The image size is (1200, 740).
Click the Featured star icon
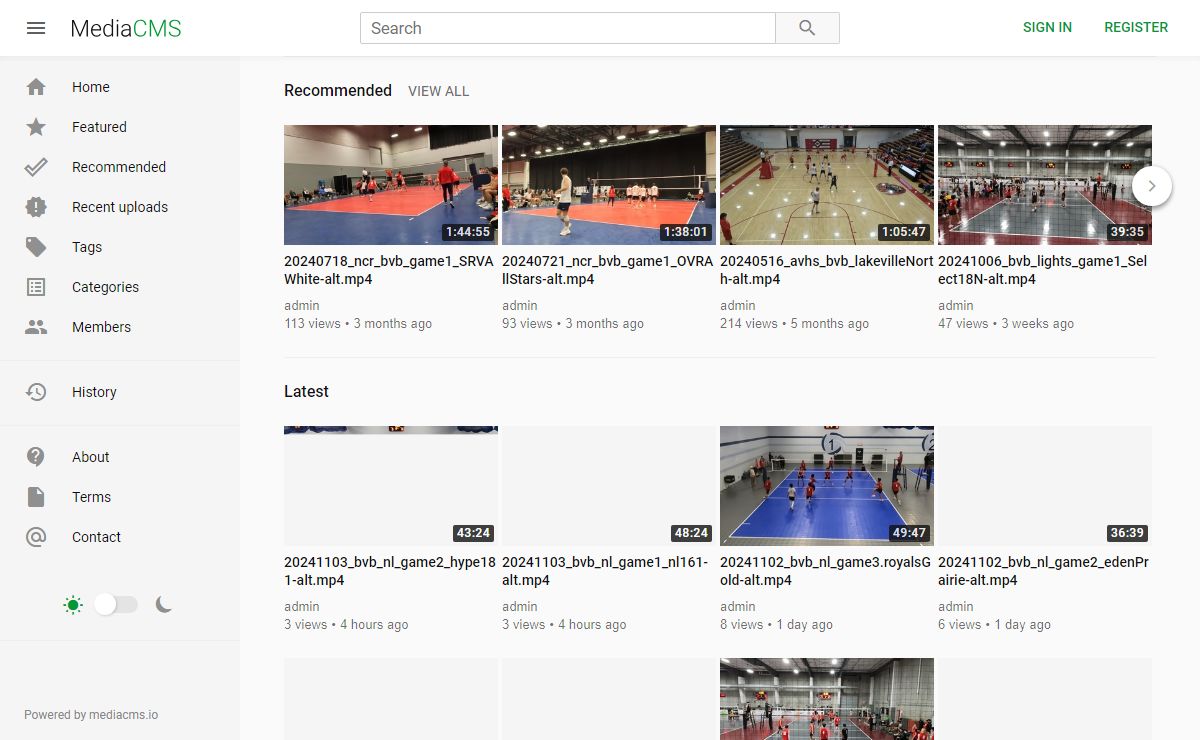pyautogui.click(x=36, y=127)
